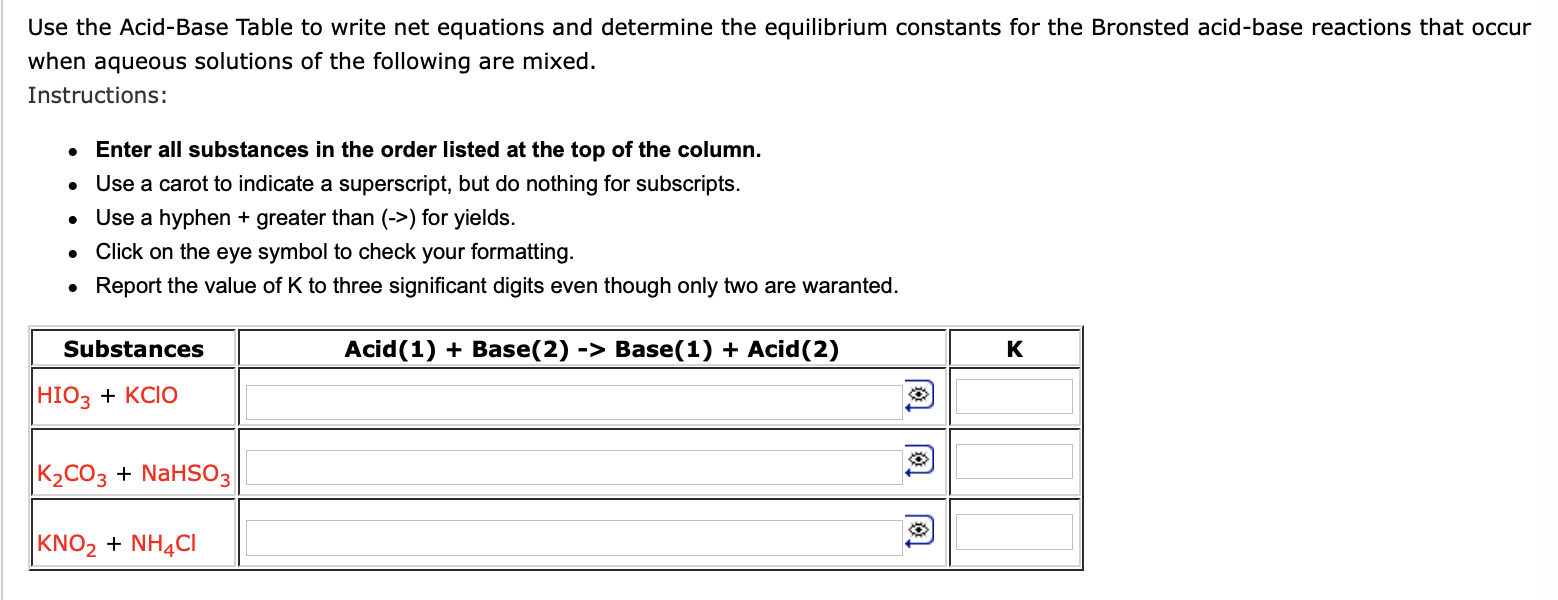Screen dimensions: 1558x600
Task: Click the K value box for HIO3 + KClO
Action: tap(1014, 396)
